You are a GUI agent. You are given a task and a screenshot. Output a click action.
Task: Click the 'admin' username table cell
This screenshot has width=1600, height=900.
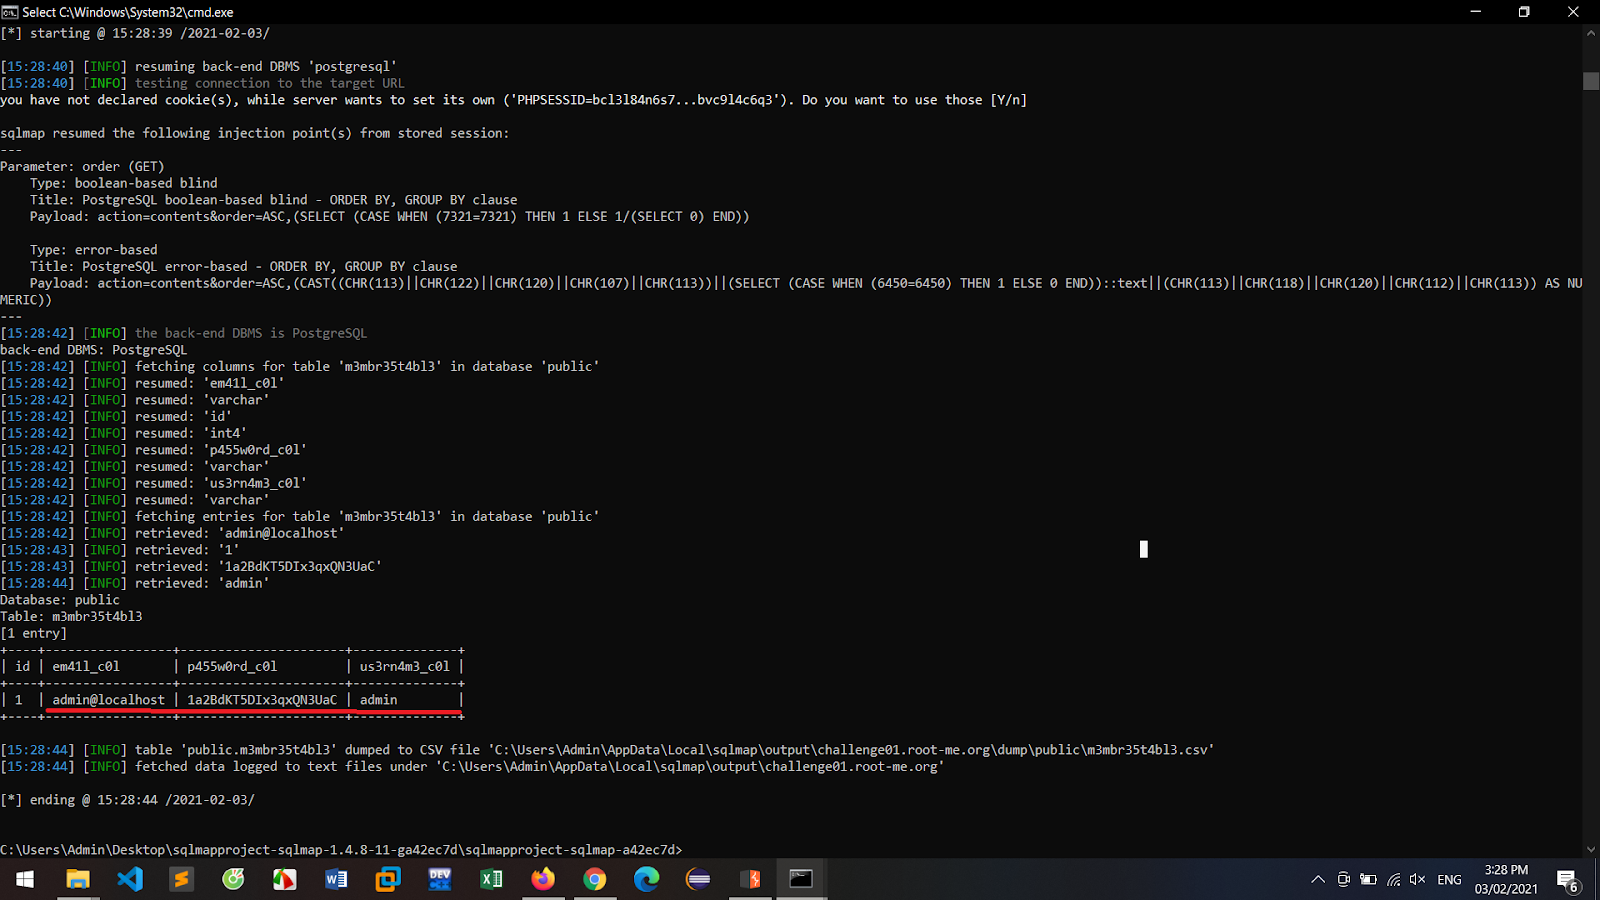click(379, 700)
